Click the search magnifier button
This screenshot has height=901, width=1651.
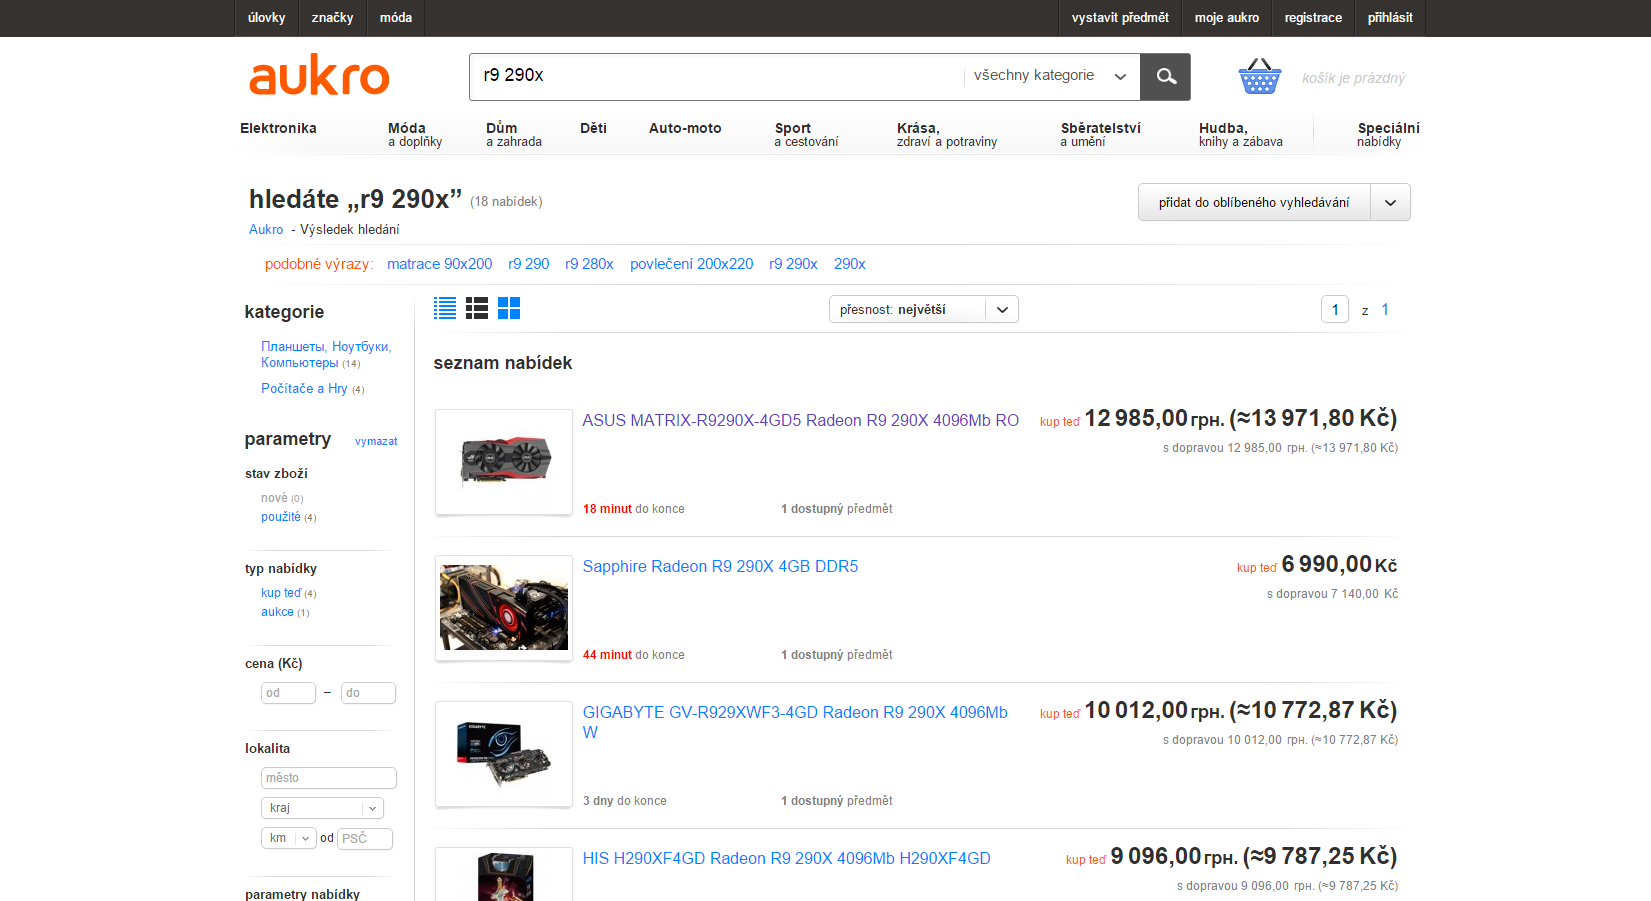tap(1165, 77)
